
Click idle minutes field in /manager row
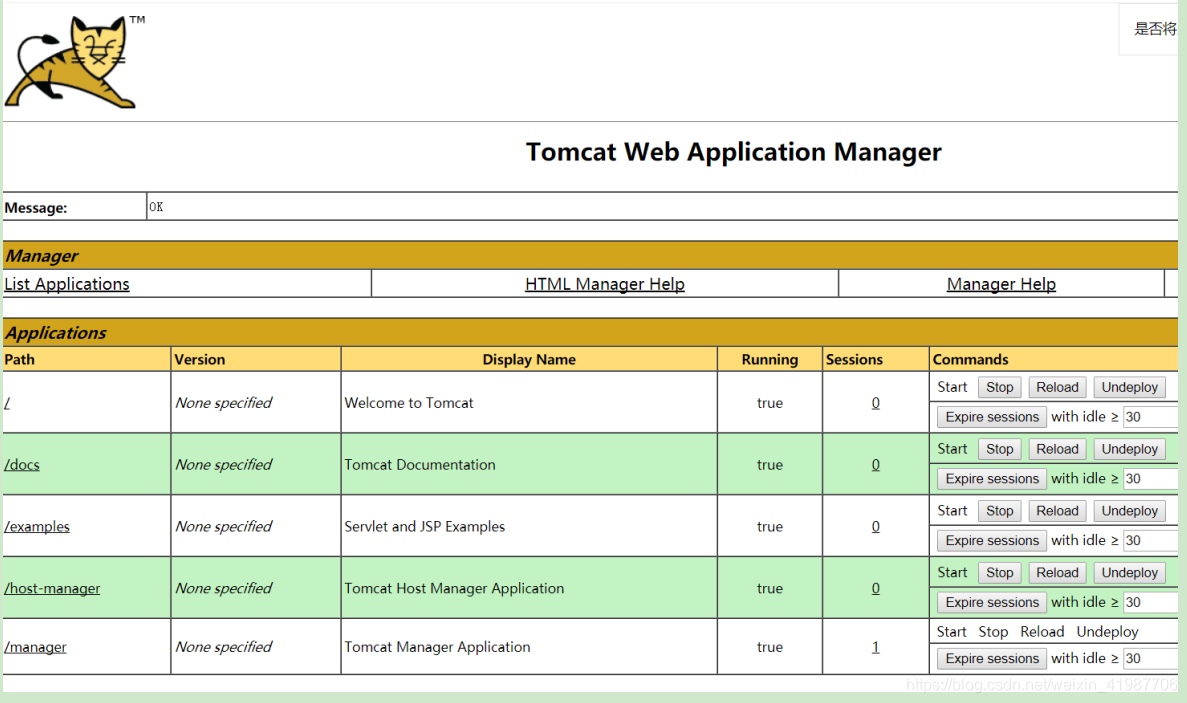pos(1151,659)
